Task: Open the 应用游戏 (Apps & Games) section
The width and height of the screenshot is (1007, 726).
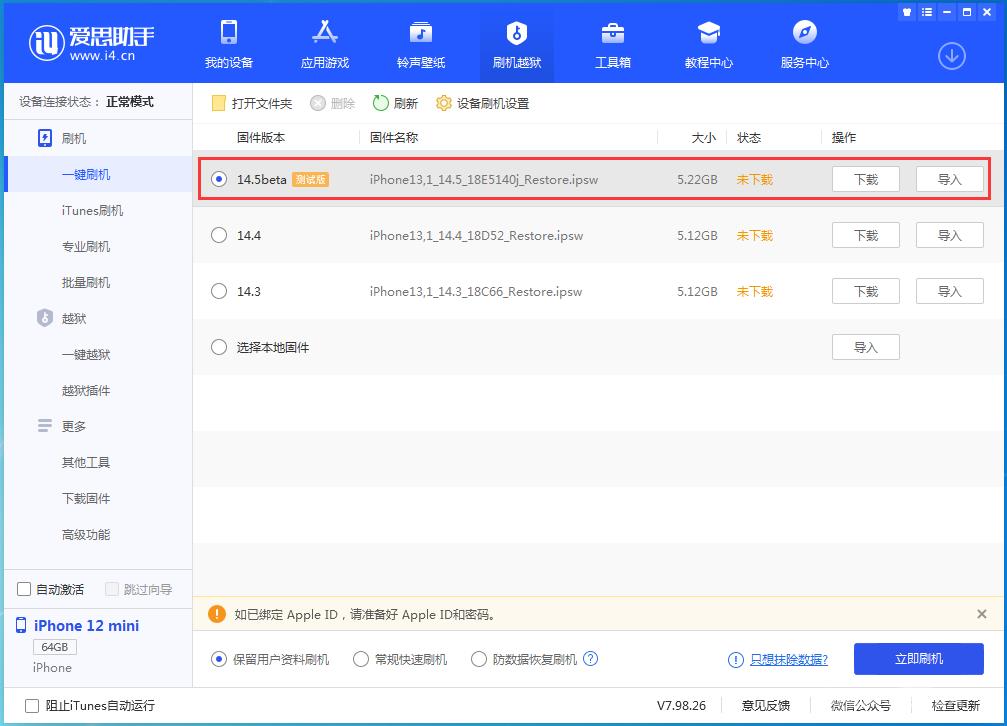Action: 324,43
